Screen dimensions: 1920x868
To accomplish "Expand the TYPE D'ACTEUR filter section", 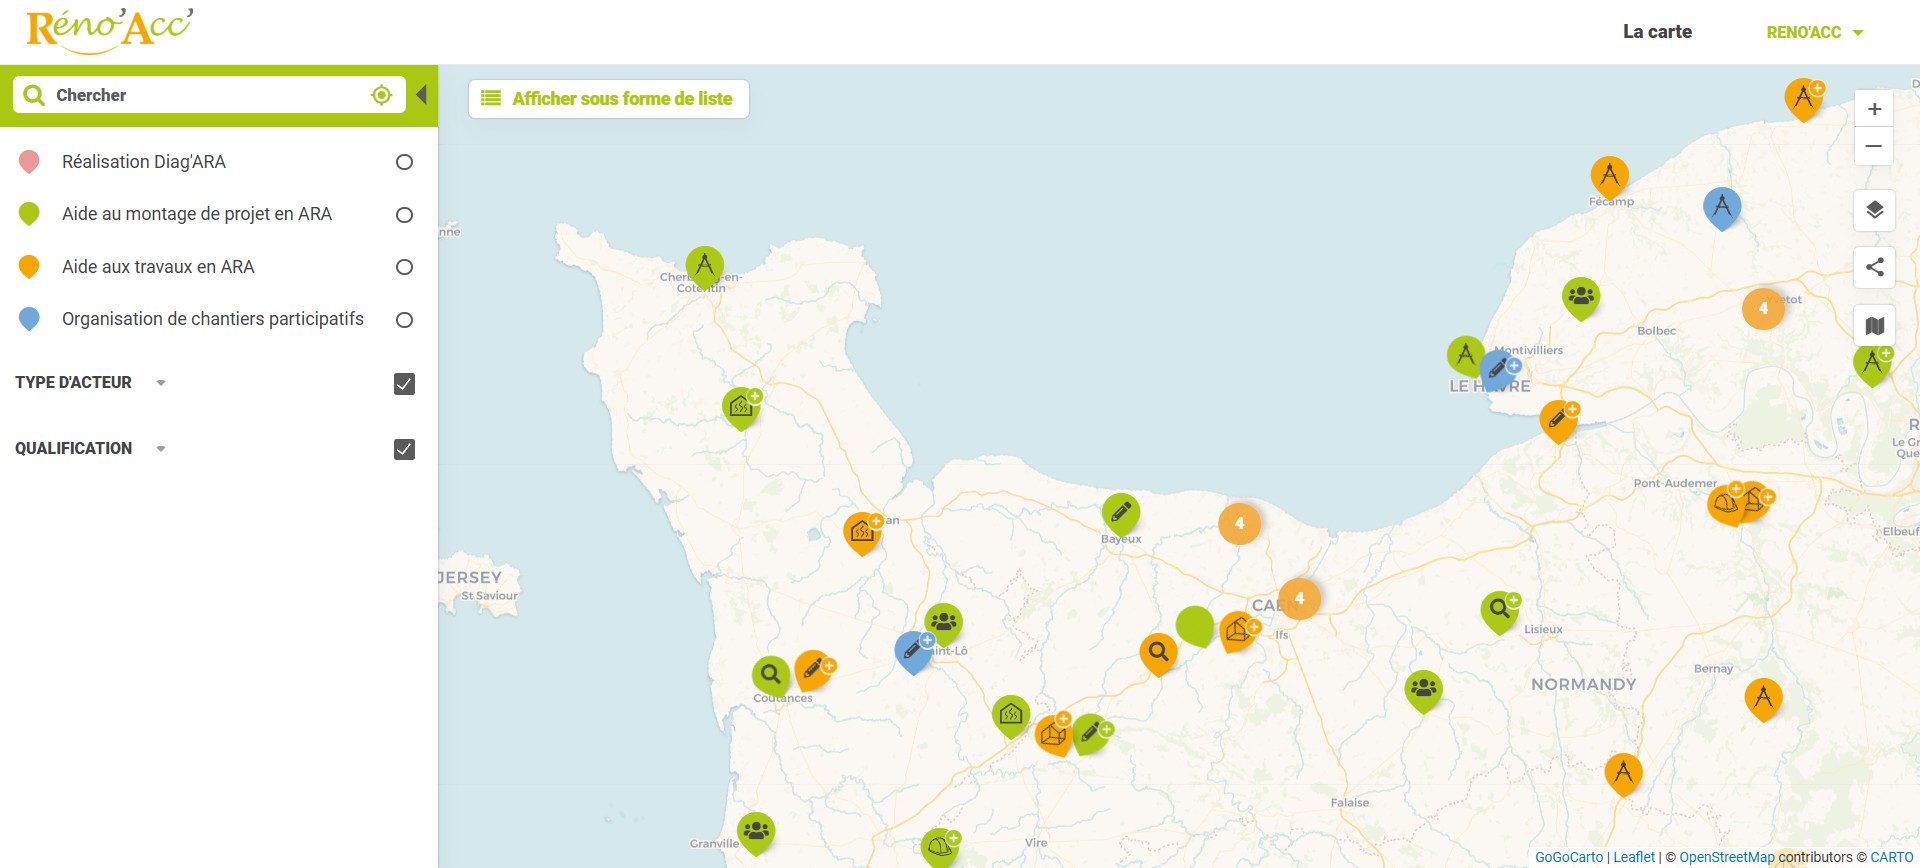I will (161, 383).
